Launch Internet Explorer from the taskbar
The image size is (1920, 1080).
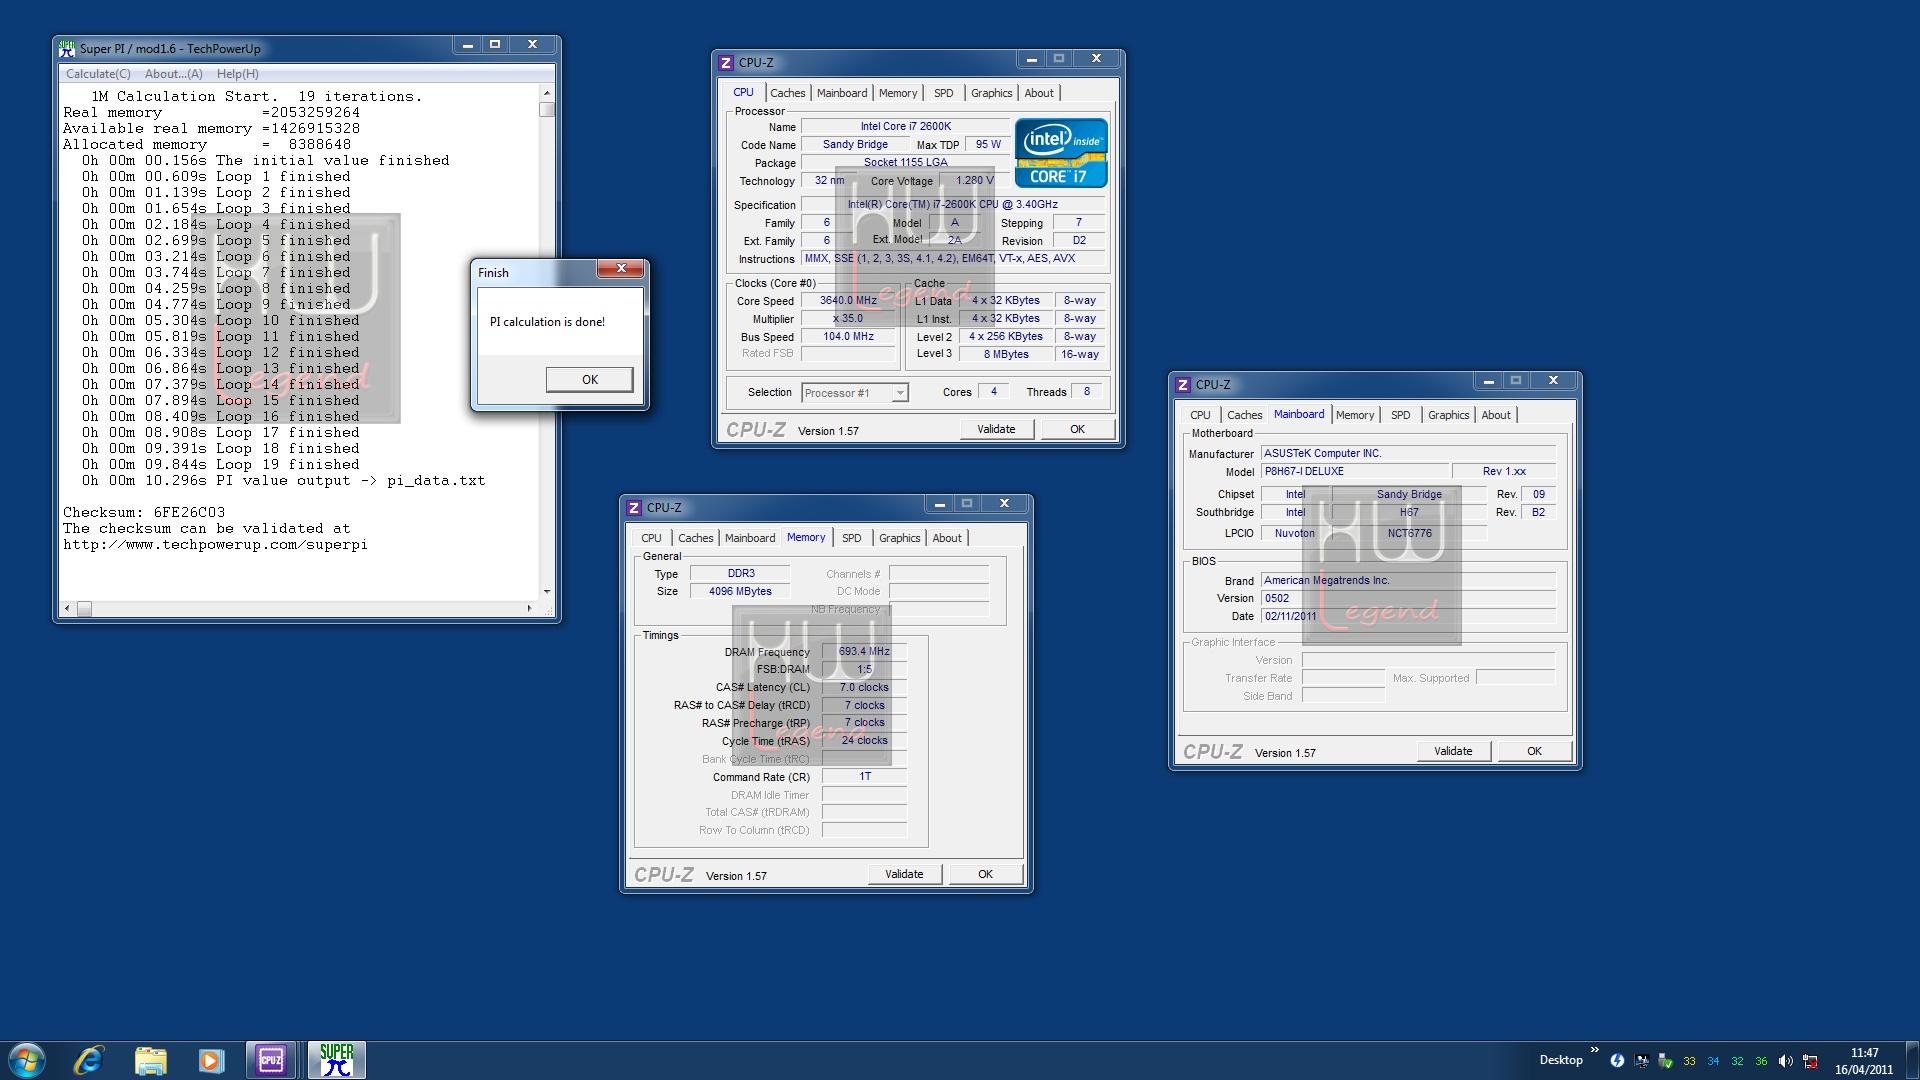click(x=89, y=1060)
